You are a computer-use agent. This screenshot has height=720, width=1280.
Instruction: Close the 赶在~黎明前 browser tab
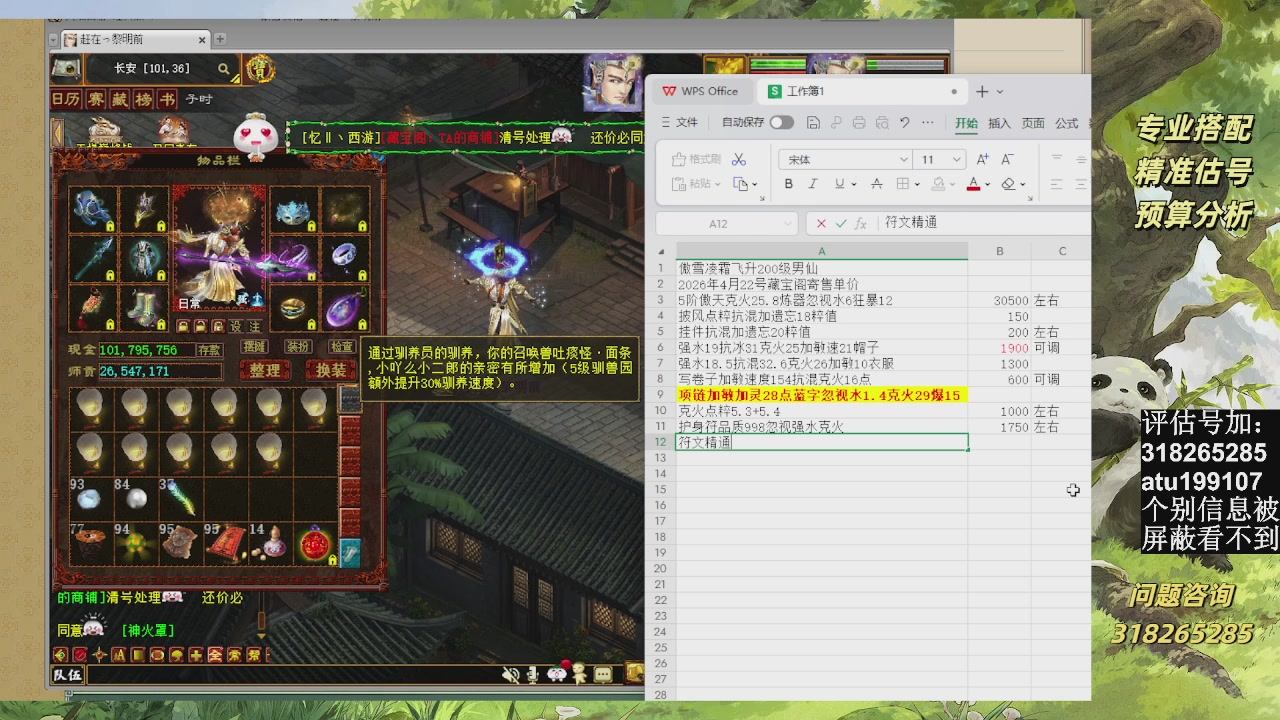point(202,40)
